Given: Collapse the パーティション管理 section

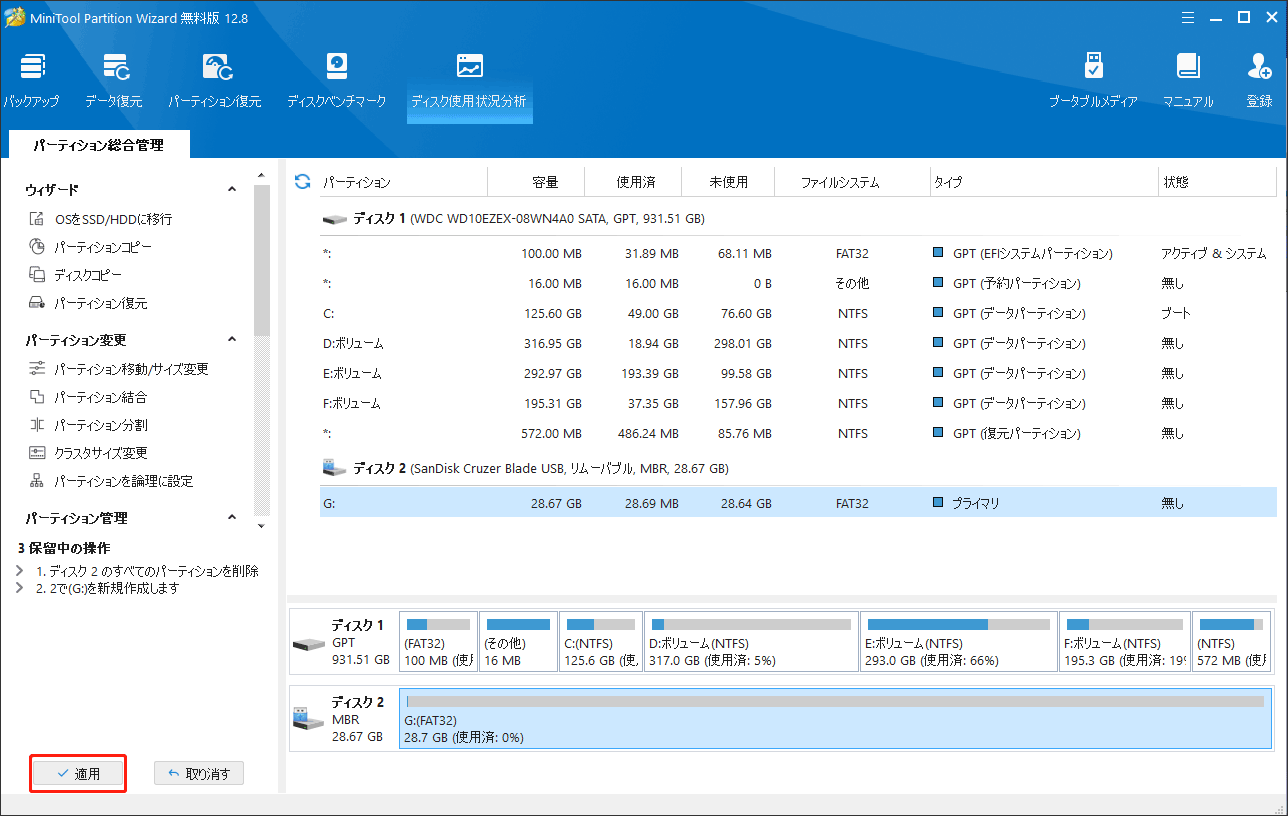Looking at the screenshot, I should [232, 518].
